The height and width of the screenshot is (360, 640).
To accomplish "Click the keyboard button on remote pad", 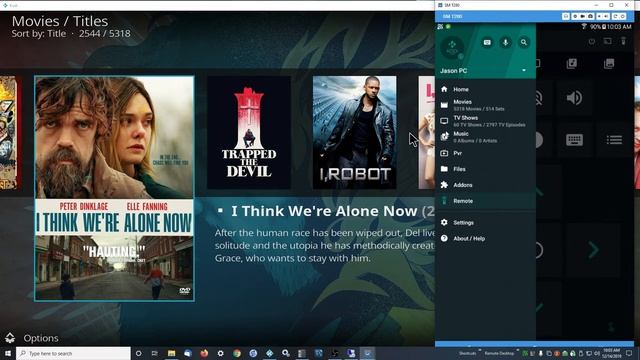I will [x=574, y=140].
